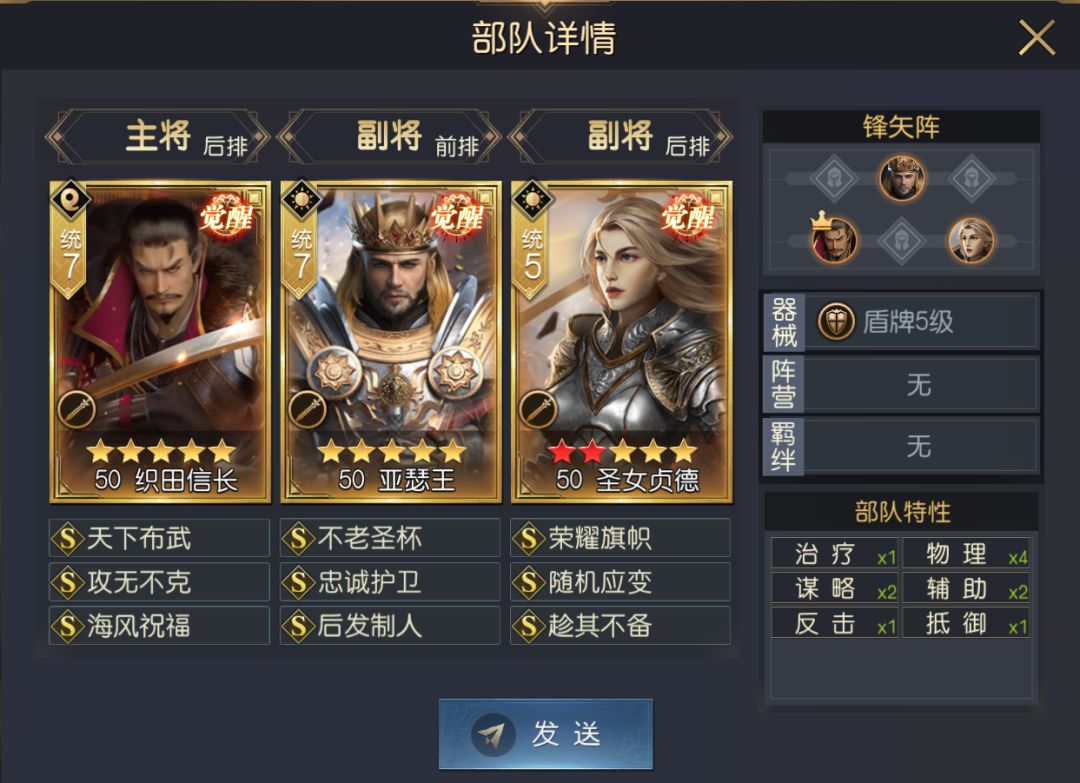Screen dimensions: 1080x783
Task: Open the 不老圣杯 skill details
Action: point(390,538)
